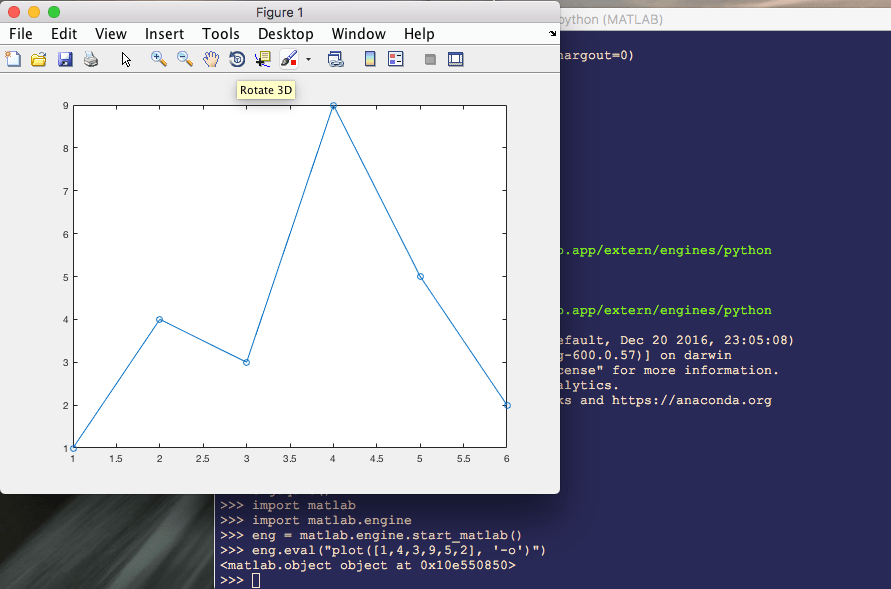
Task: Select the Zoom In tool
Action: point(156,59)
